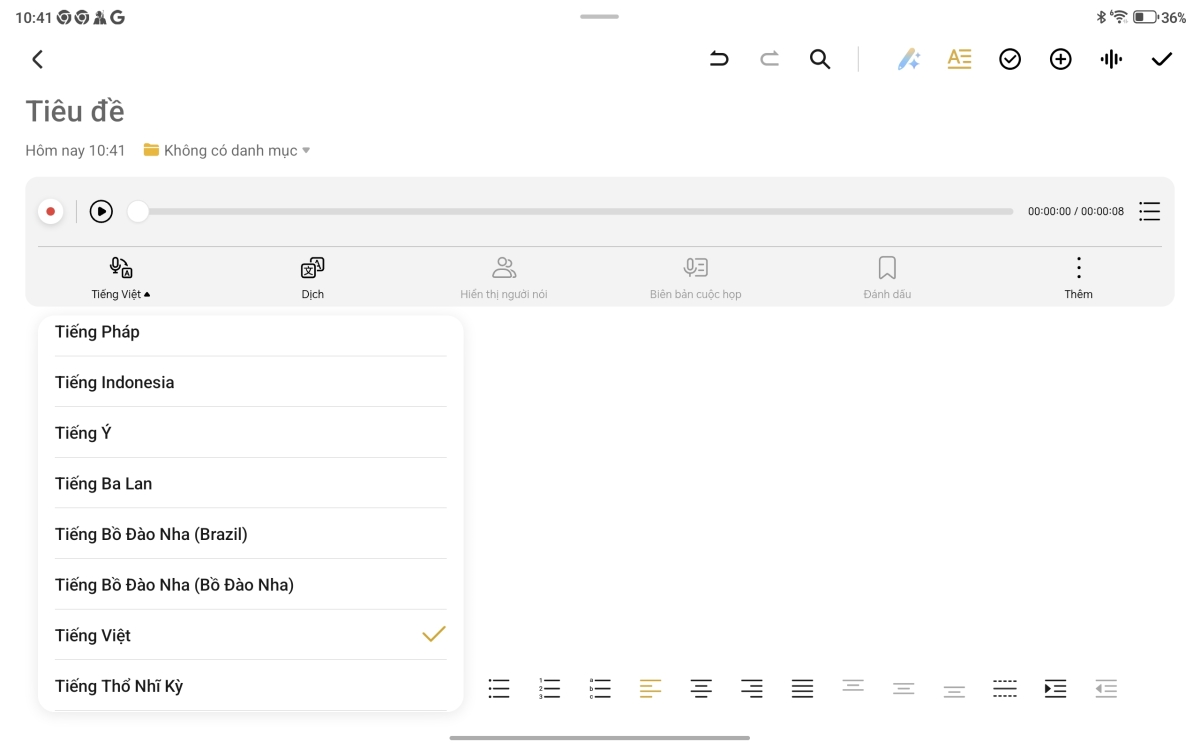Screen dimensions: 1200x750
Task: Add content with the plus circle icon
Action: [x=1060, y=60]
